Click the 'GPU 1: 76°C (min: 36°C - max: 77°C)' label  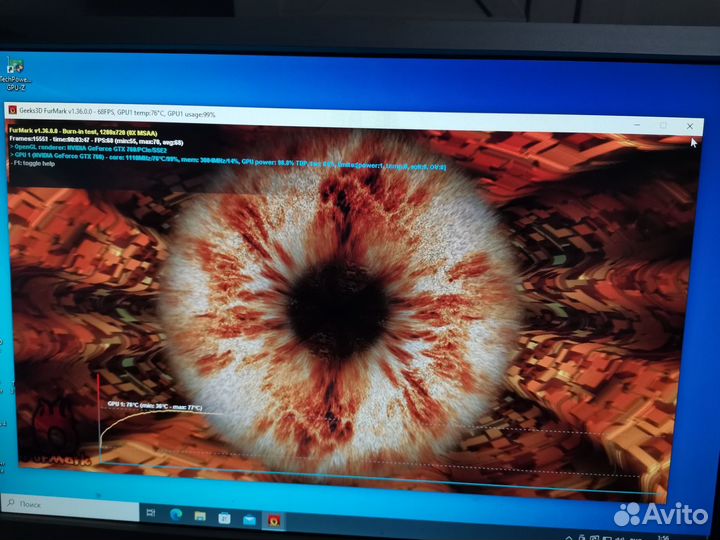[155, 406]
